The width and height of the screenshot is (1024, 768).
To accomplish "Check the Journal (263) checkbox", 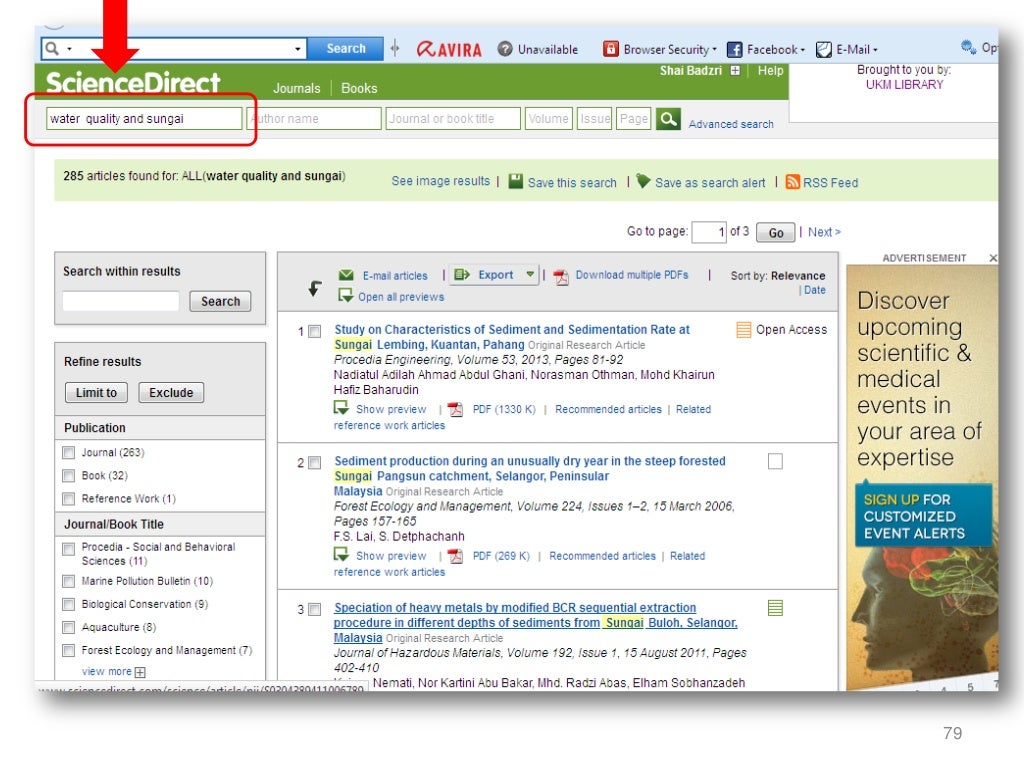I will pyautogui.click(x=69, y=453).
